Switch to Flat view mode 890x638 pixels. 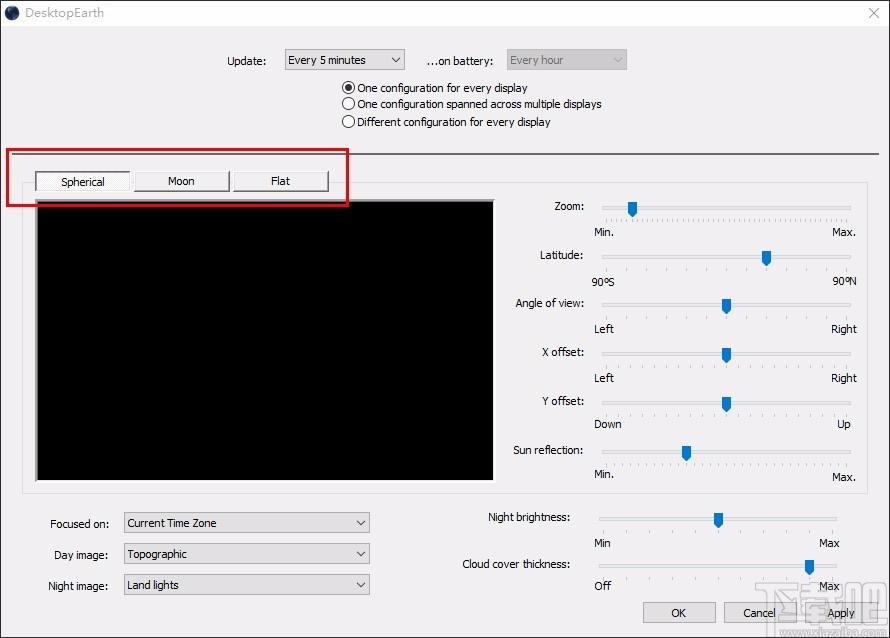[280, 181]
